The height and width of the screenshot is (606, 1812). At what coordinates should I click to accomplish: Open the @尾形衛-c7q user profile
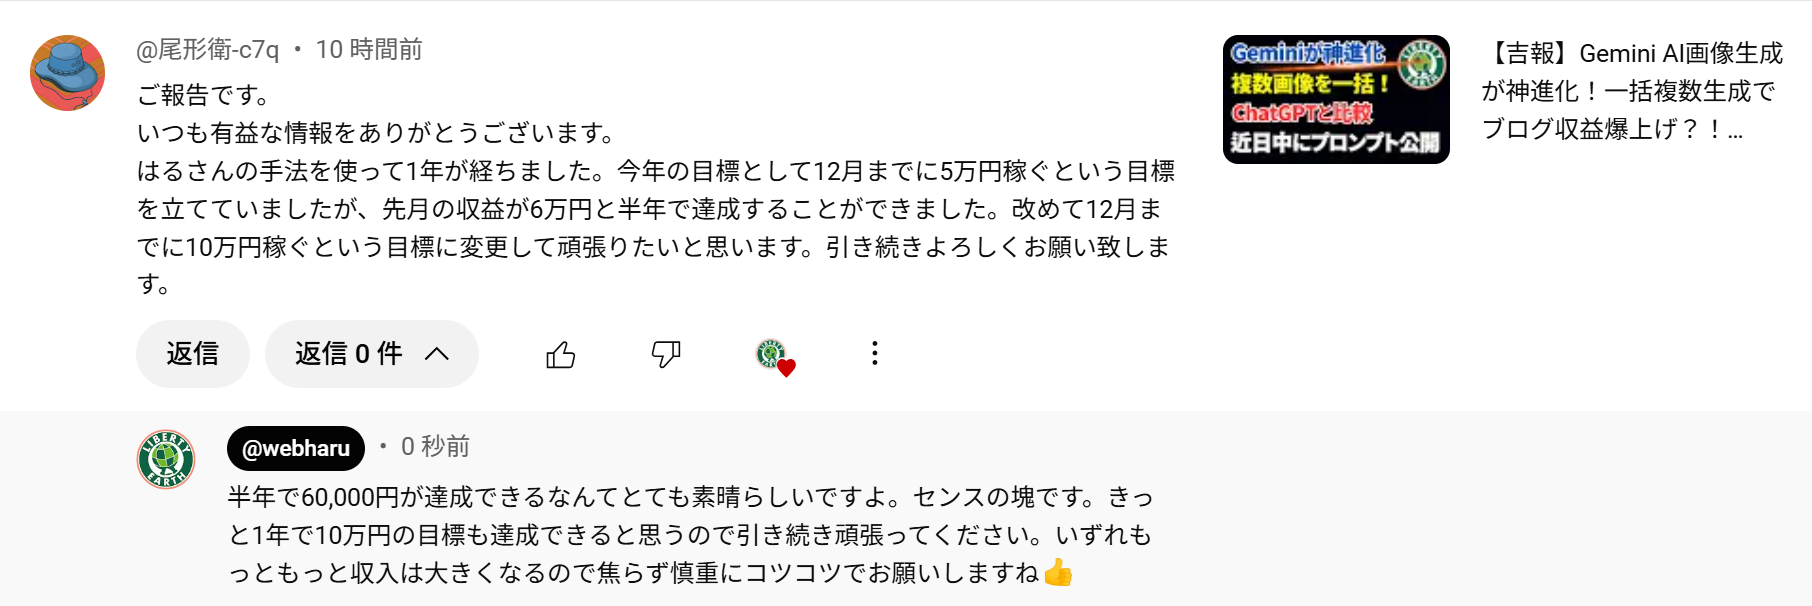tap(208, 49)
